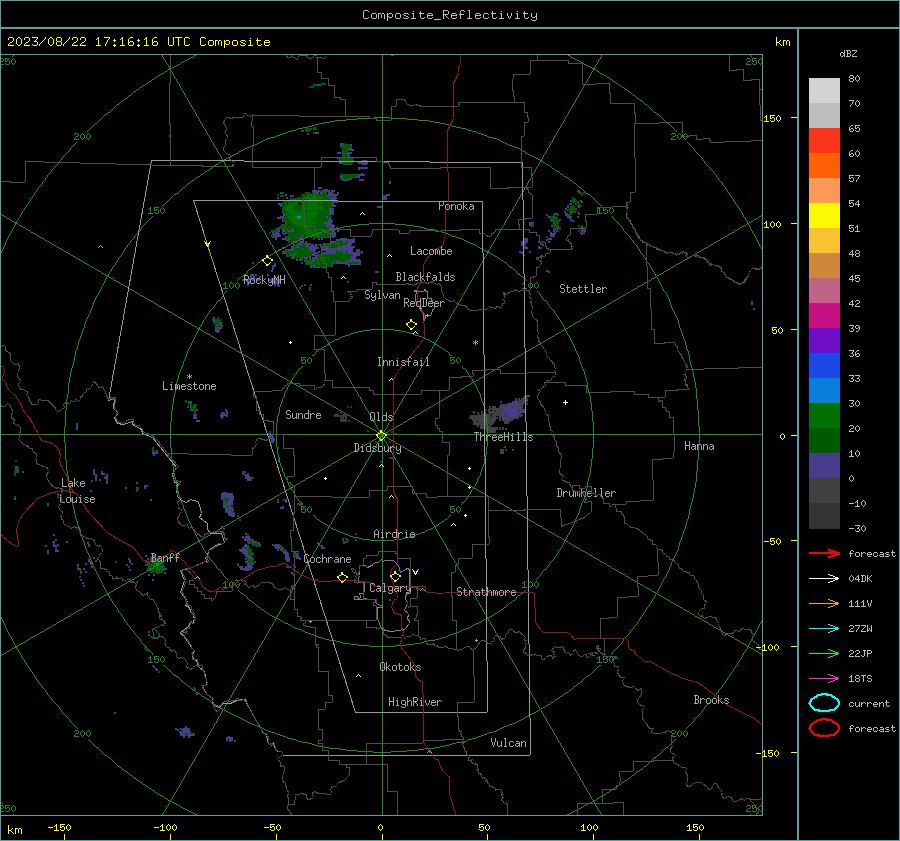Click the Cochrane town label
Screen dimensions: 900x841
tap(327, 559)
